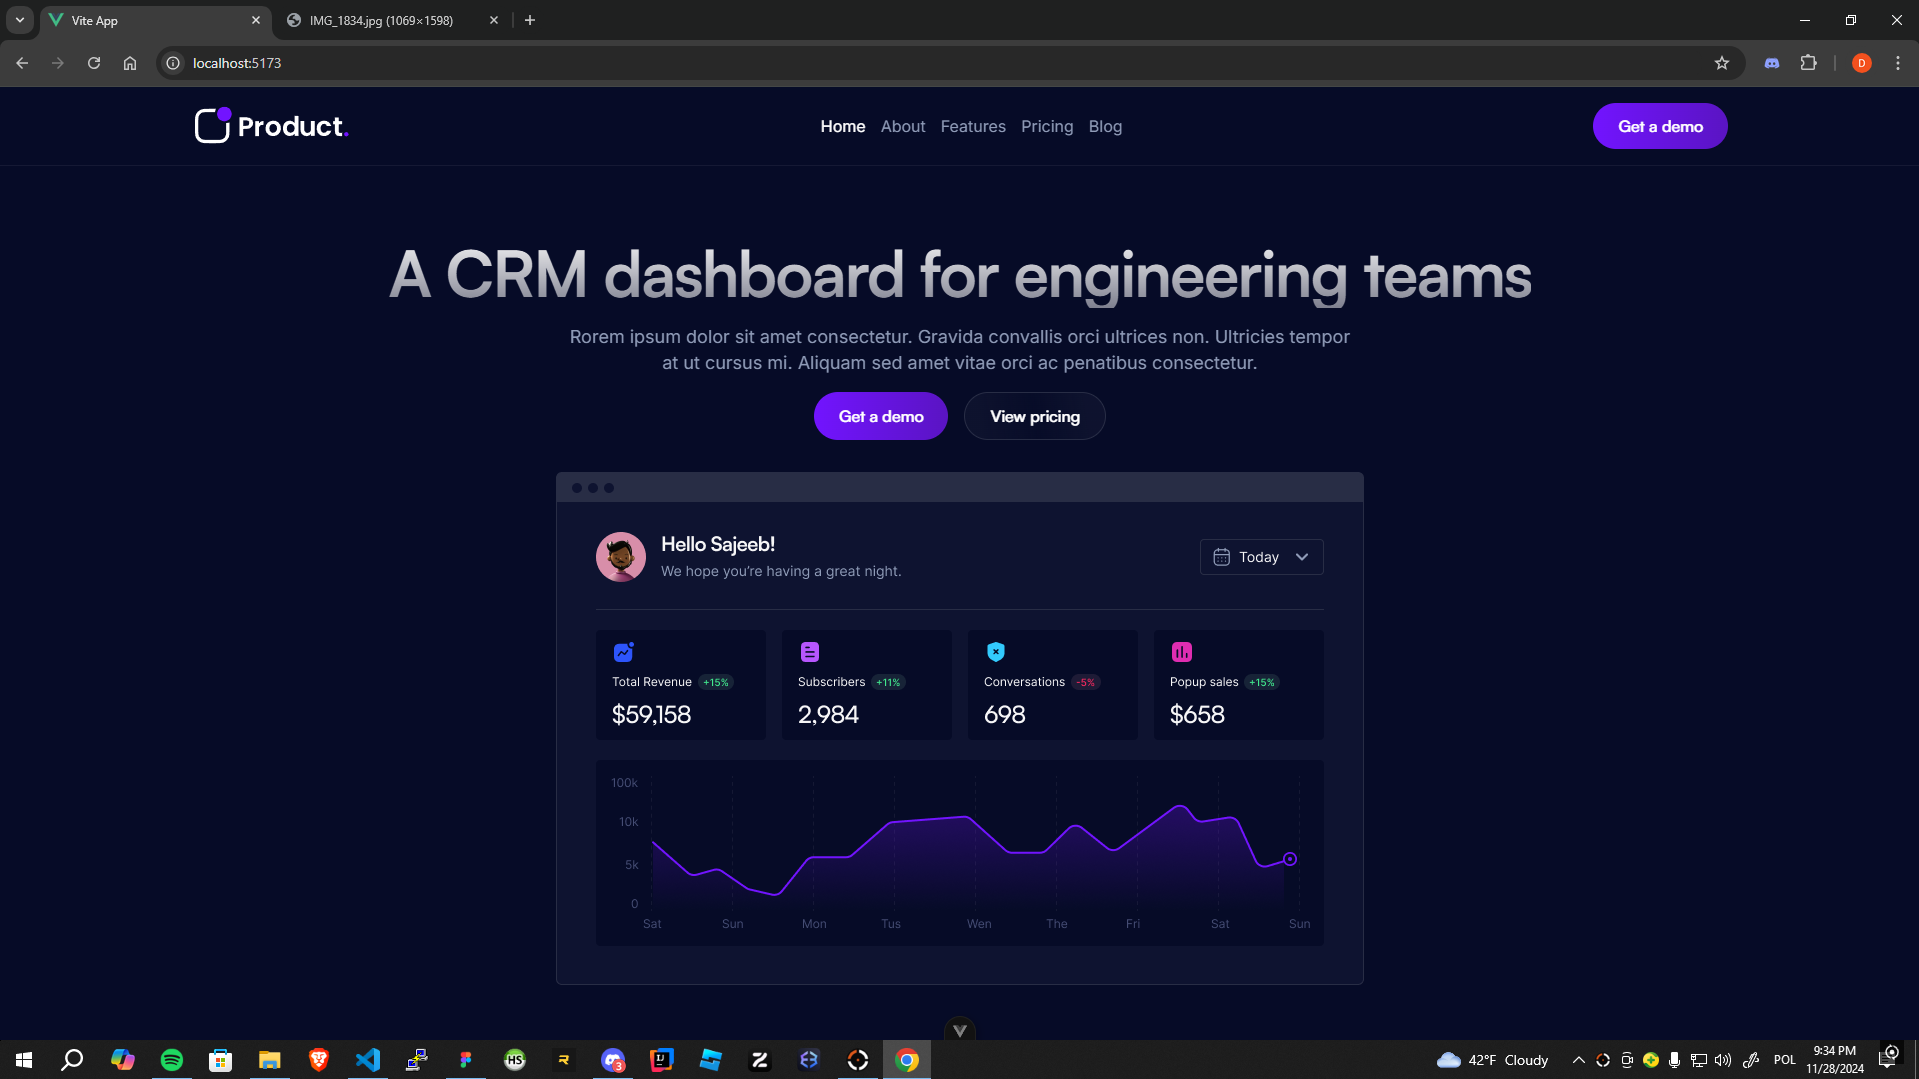Click the header Get a demo button
Image resolution: width=1919 pixels, height=1079 pixels.
pyautogui.click(x=1659, y=126)
